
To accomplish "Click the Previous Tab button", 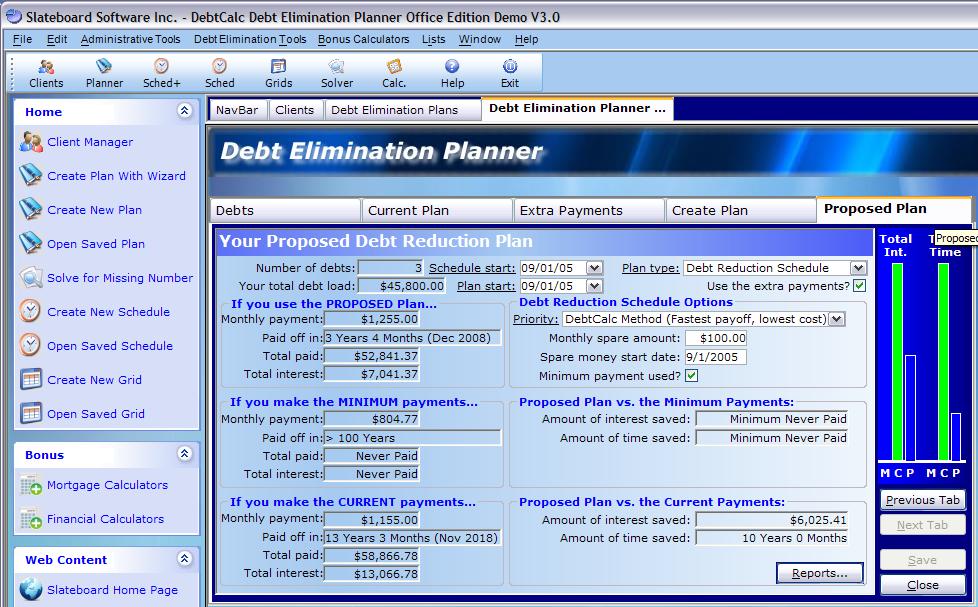I will (922, 500).
